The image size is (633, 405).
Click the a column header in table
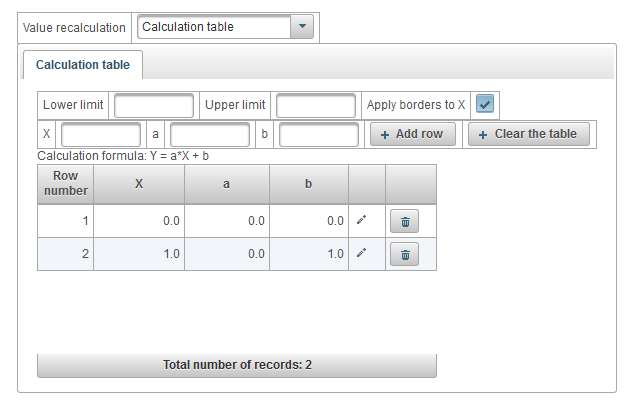click(227, 184)
